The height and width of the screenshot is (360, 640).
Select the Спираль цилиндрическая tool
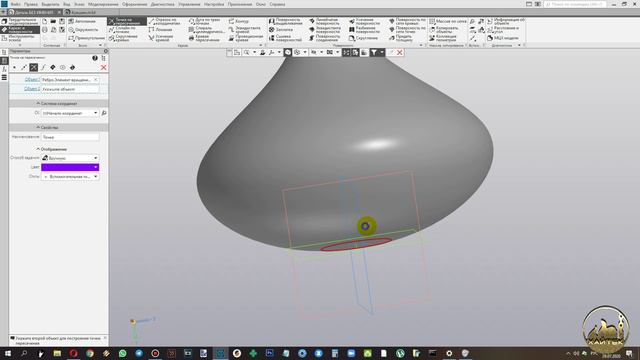(x=207, y=29)
